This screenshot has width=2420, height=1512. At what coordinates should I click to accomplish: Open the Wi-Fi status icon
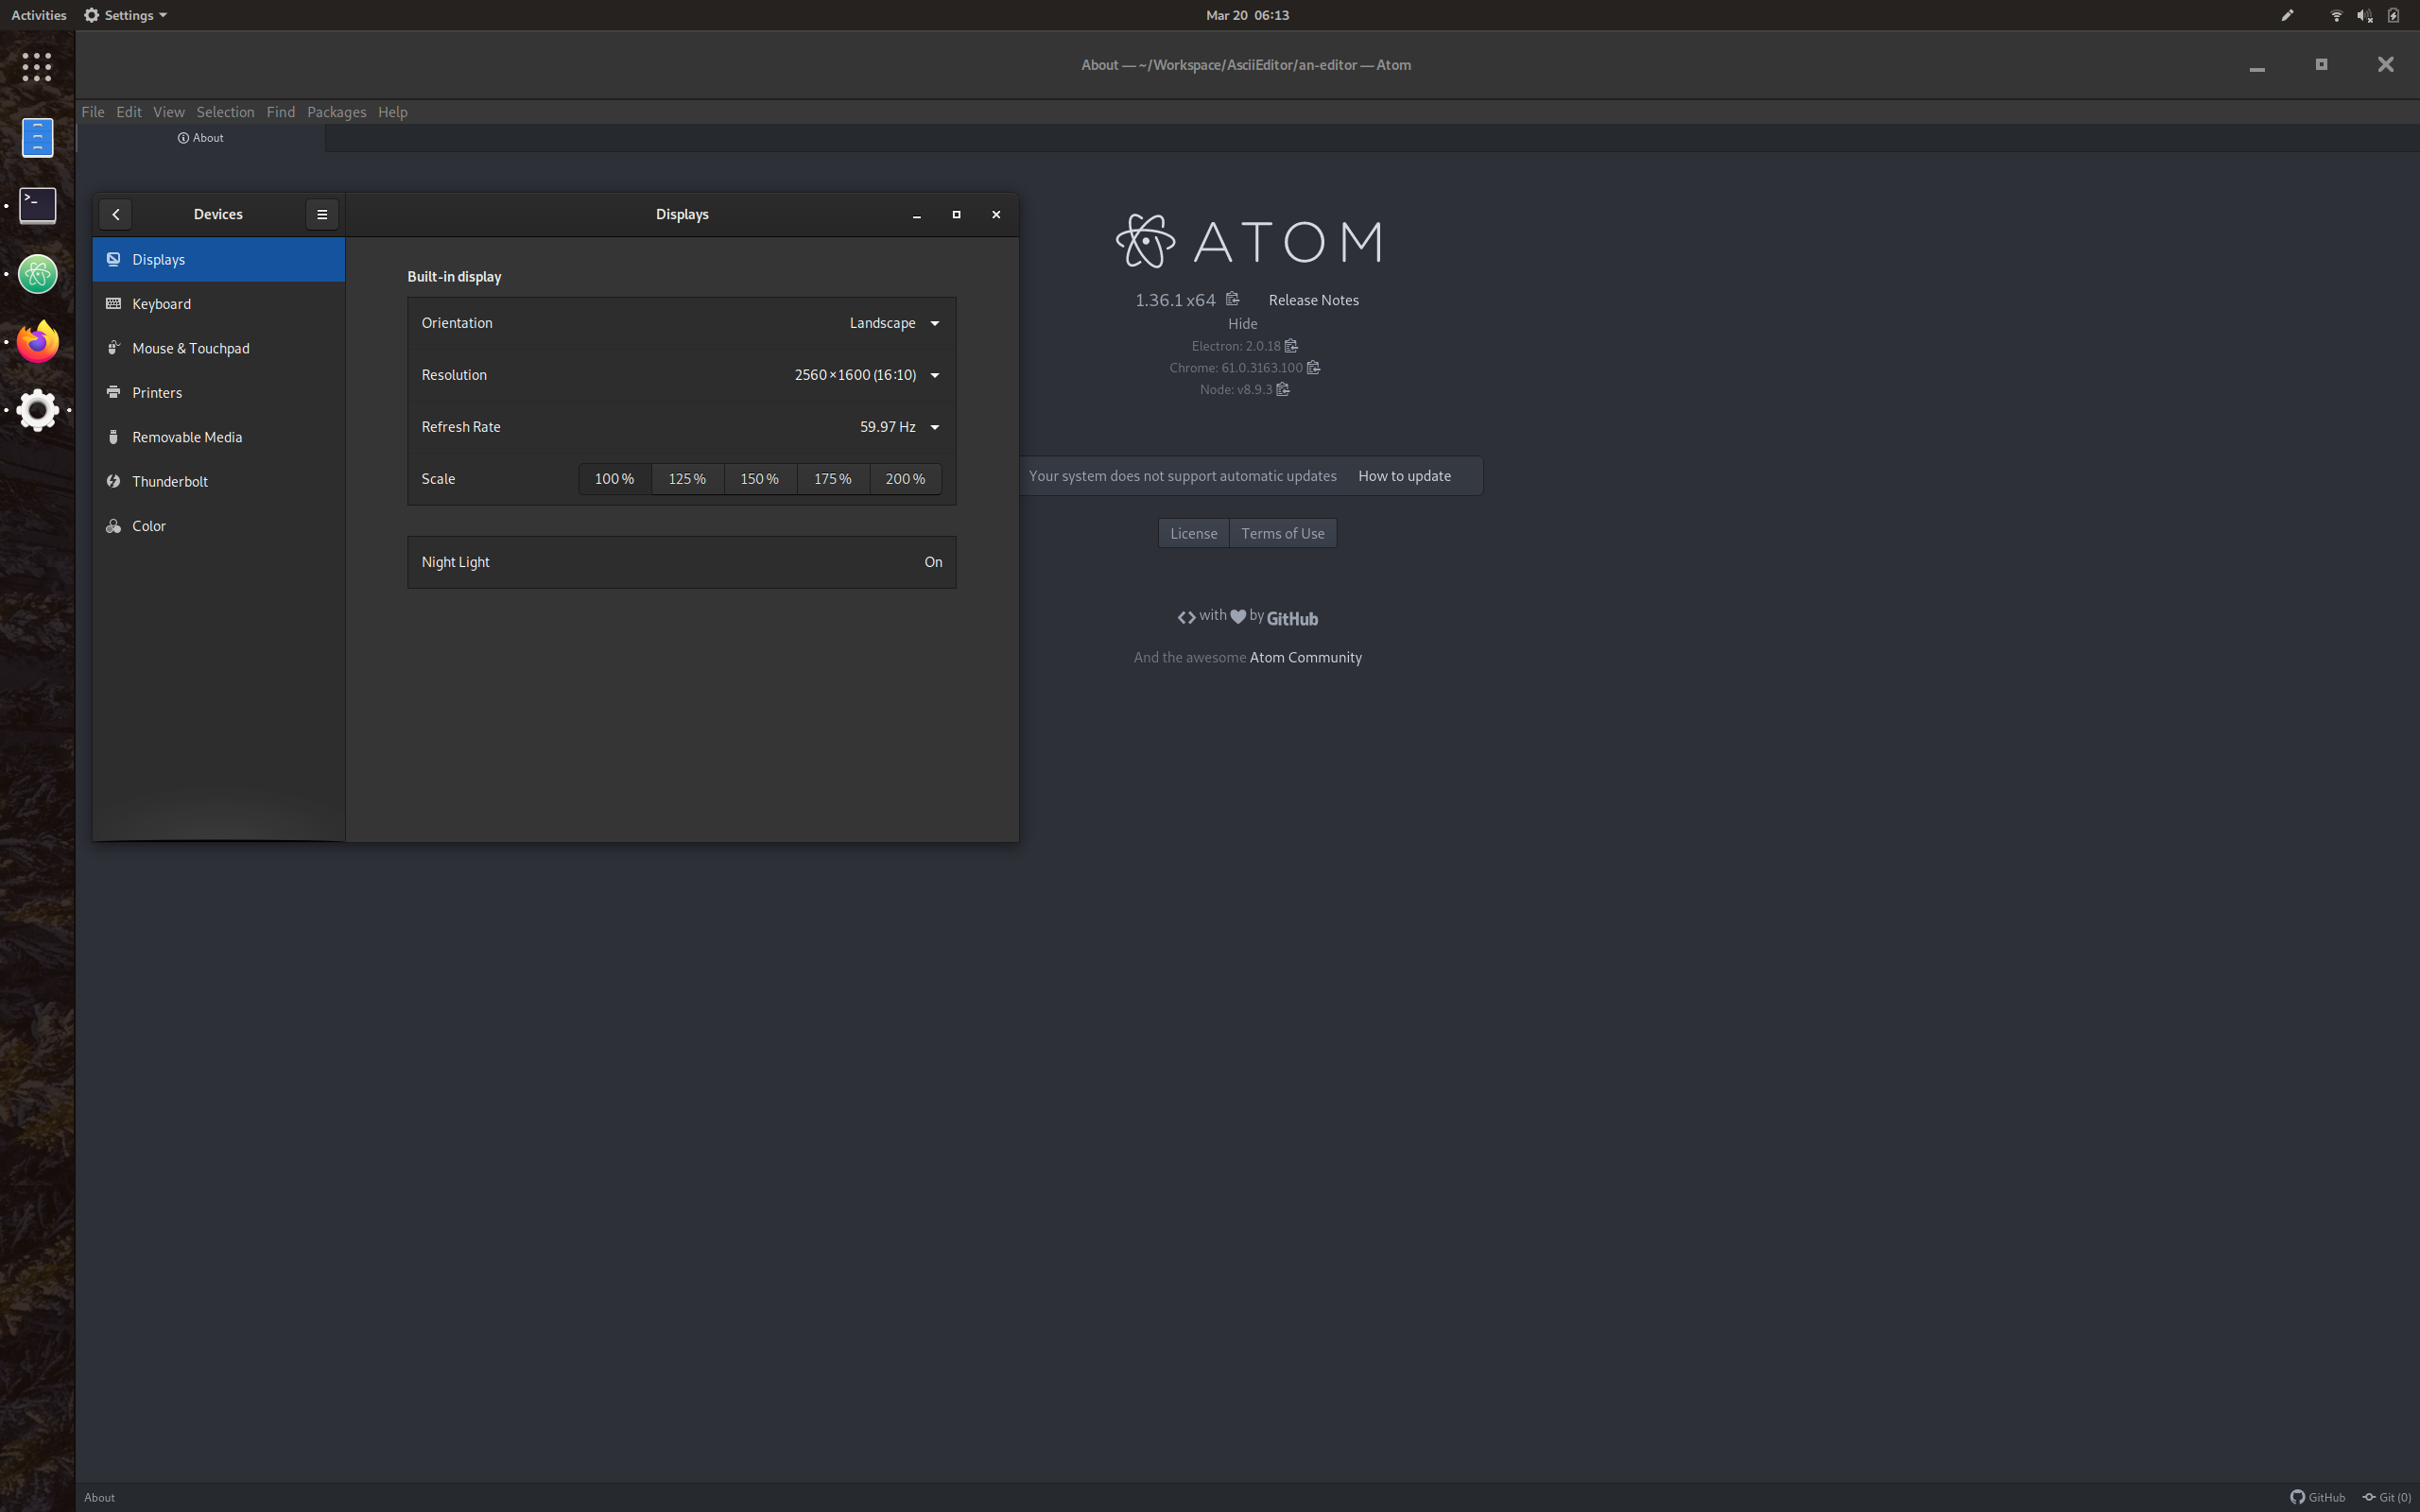coord(2336,15)
